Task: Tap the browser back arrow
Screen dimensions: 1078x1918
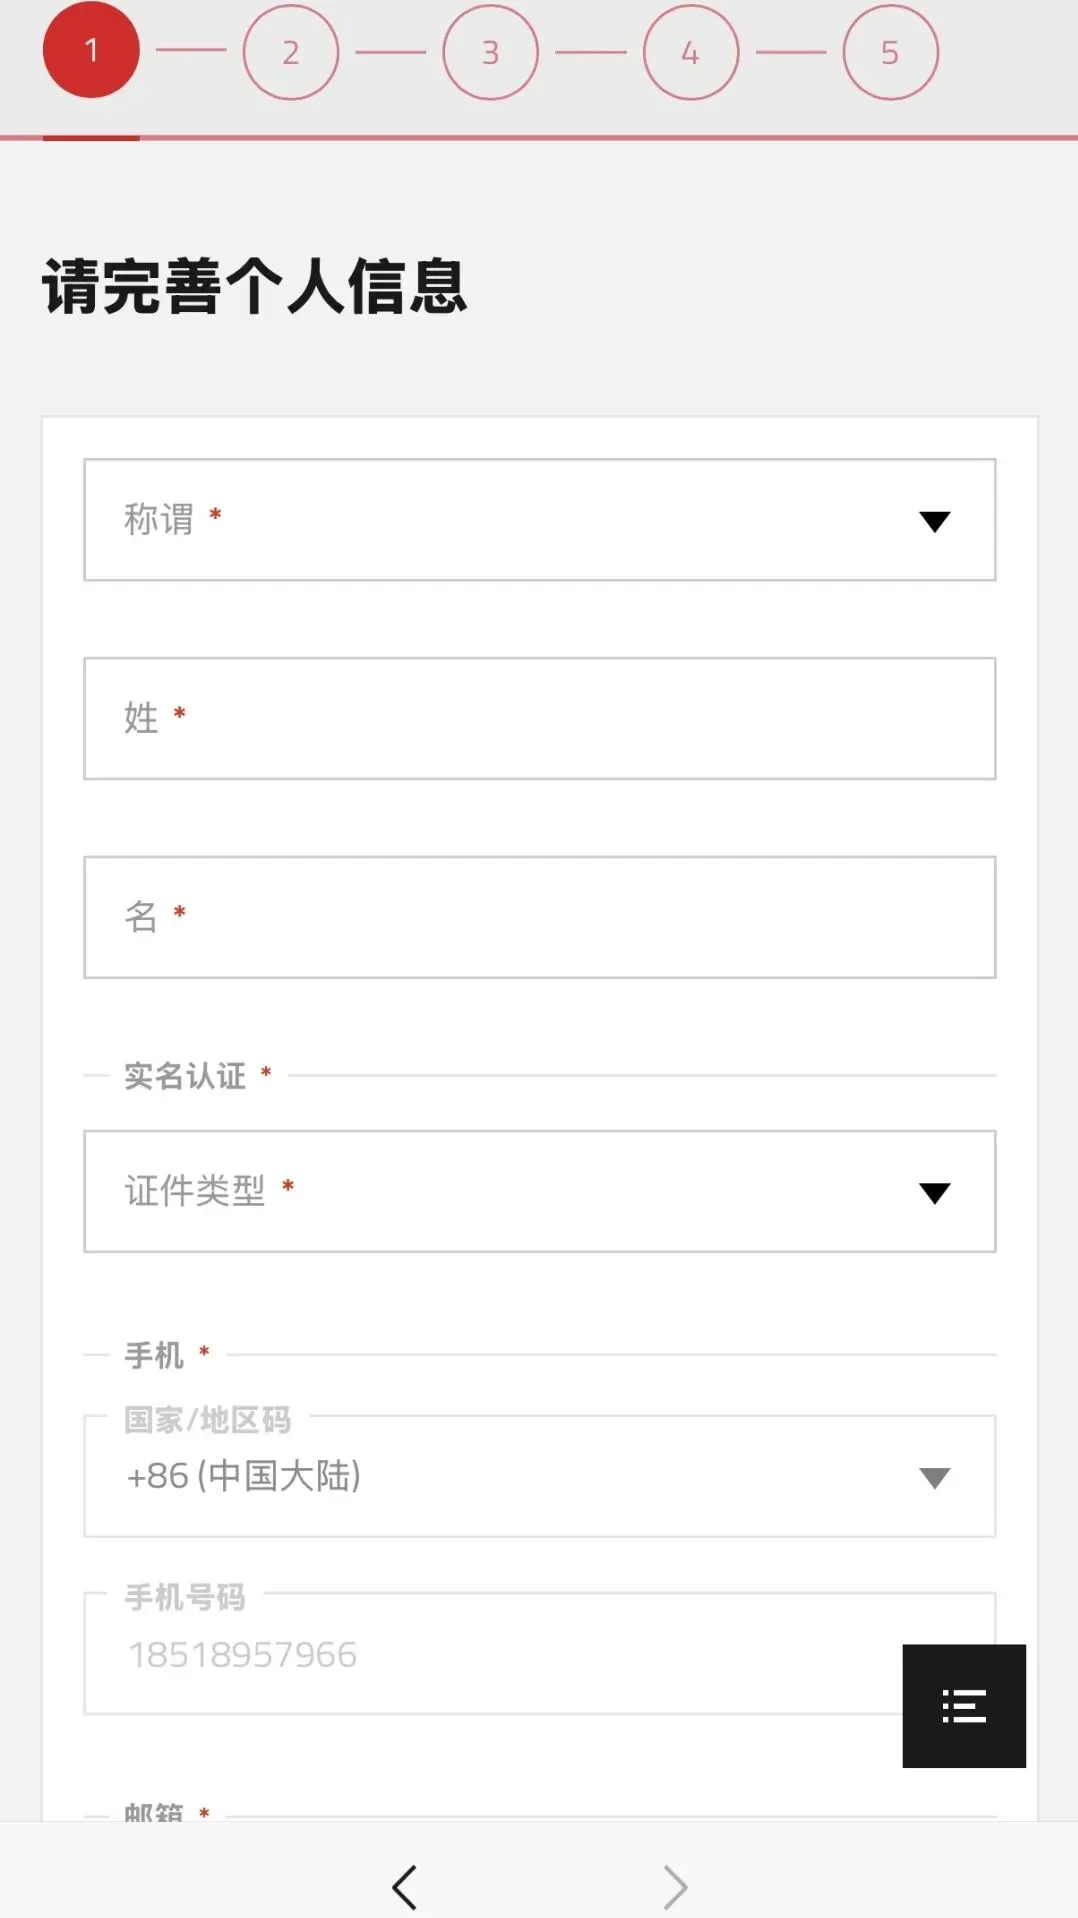Action: click(x=404, y=1887)
